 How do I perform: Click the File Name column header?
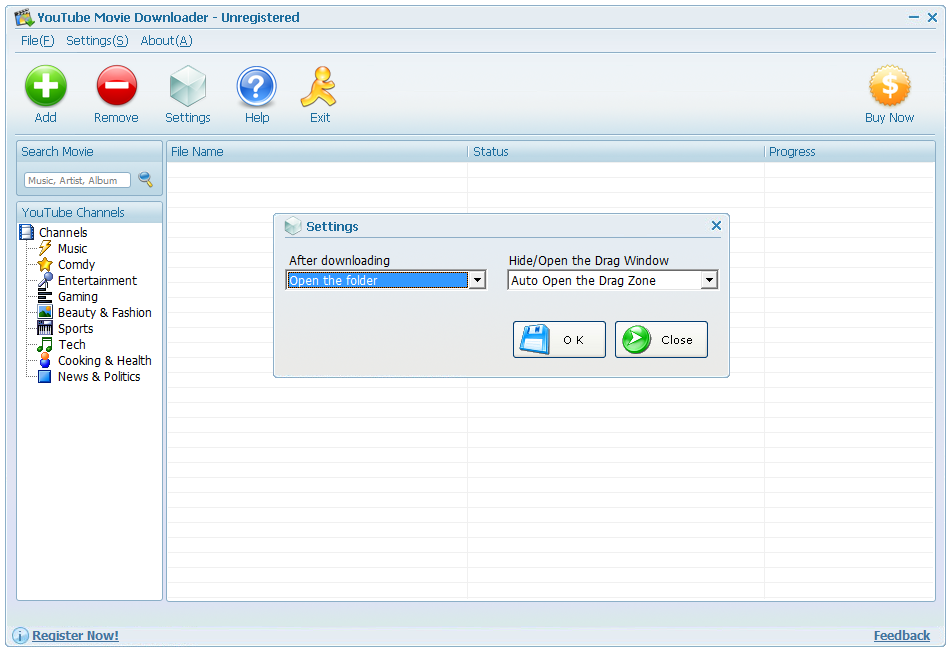tap(317, 151)
